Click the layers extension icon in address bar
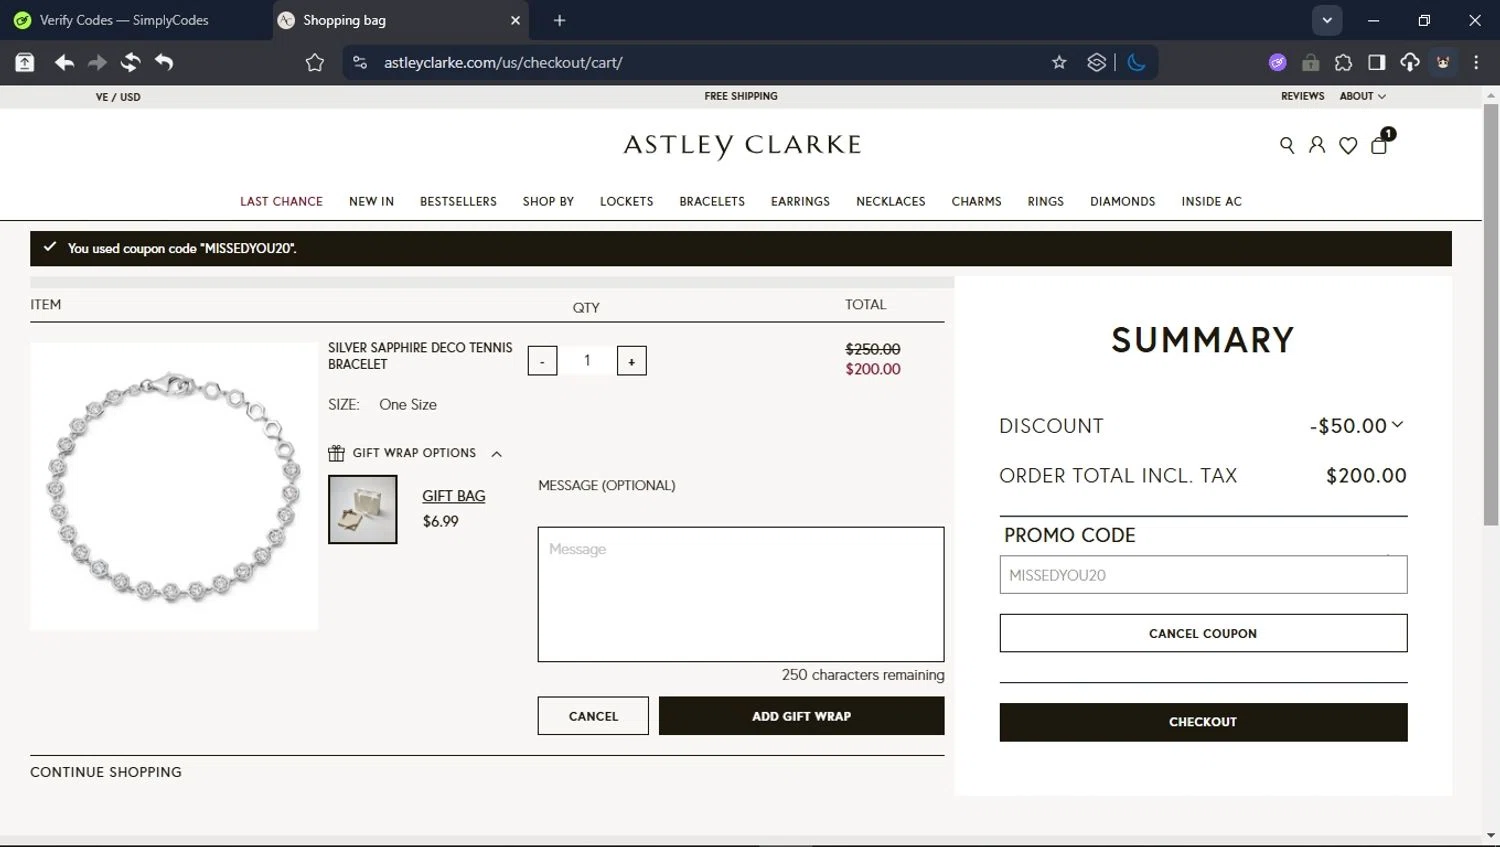 coord(1096,62)
